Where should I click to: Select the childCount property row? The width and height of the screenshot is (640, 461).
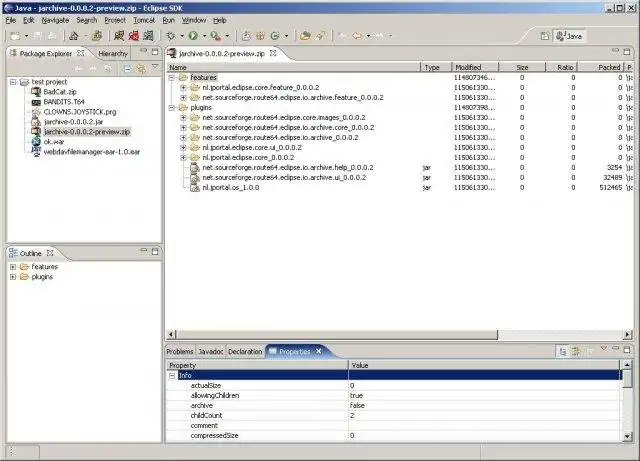[394, 416]
